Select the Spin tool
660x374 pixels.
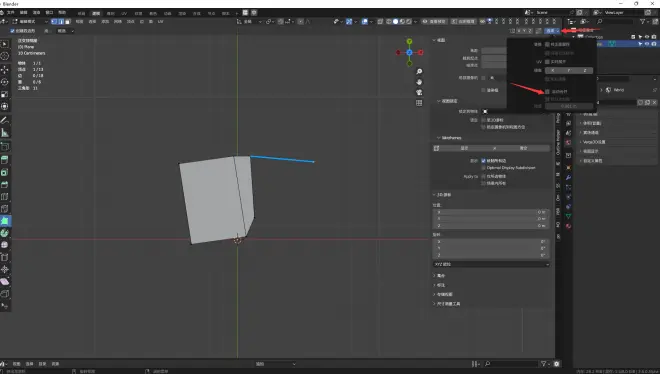(5, 233)
